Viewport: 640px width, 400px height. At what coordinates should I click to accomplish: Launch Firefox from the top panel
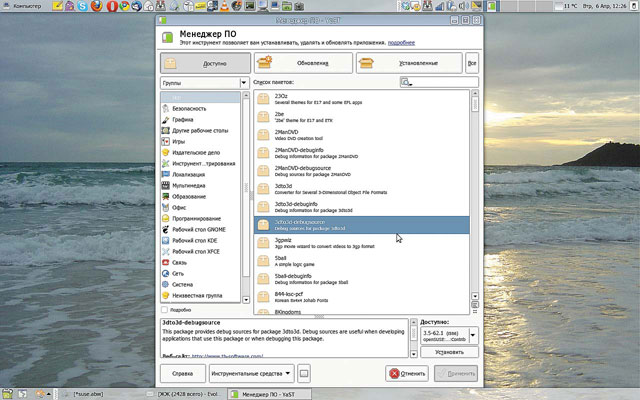click(x=96, y=6)
